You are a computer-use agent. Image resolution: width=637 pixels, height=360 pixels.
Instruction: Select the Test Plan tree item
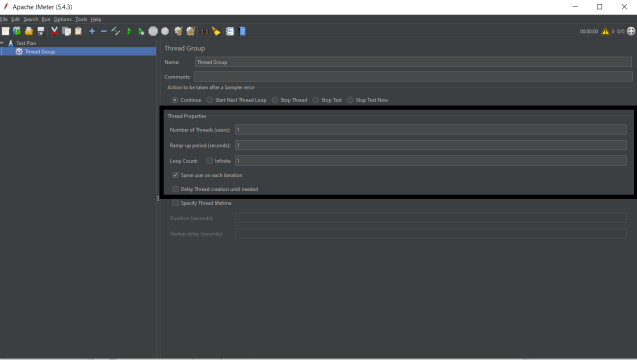pyautogui.click(x=26, y=43)
